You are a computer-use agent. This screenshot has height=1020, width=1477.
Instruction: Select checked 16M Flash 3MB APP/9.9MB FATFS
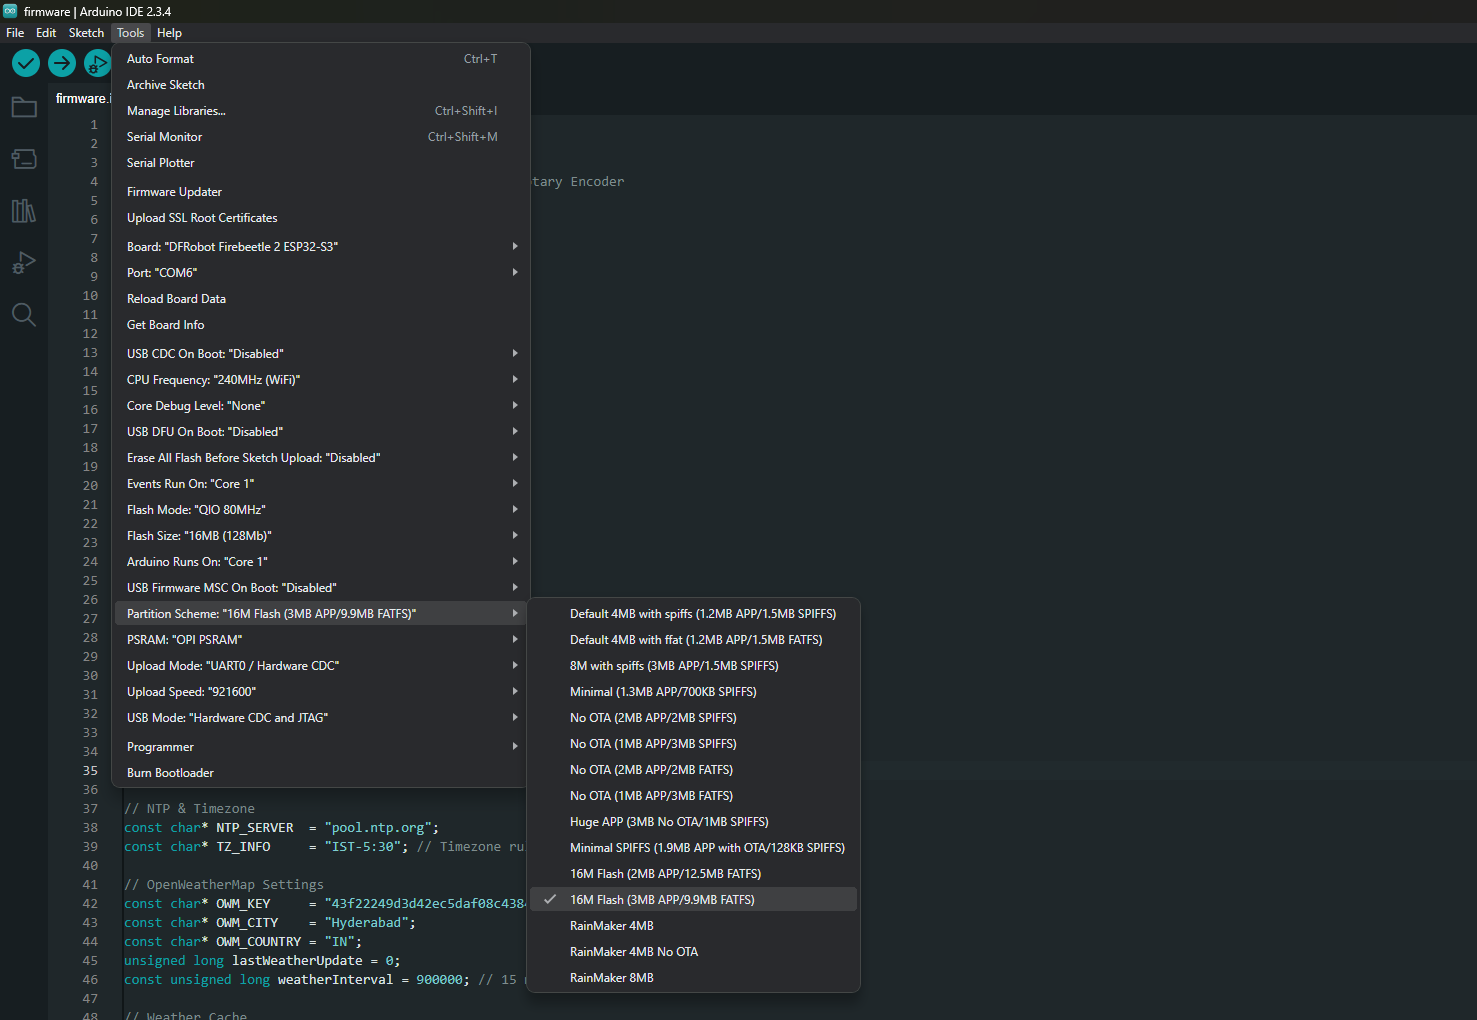pos(694,900)
